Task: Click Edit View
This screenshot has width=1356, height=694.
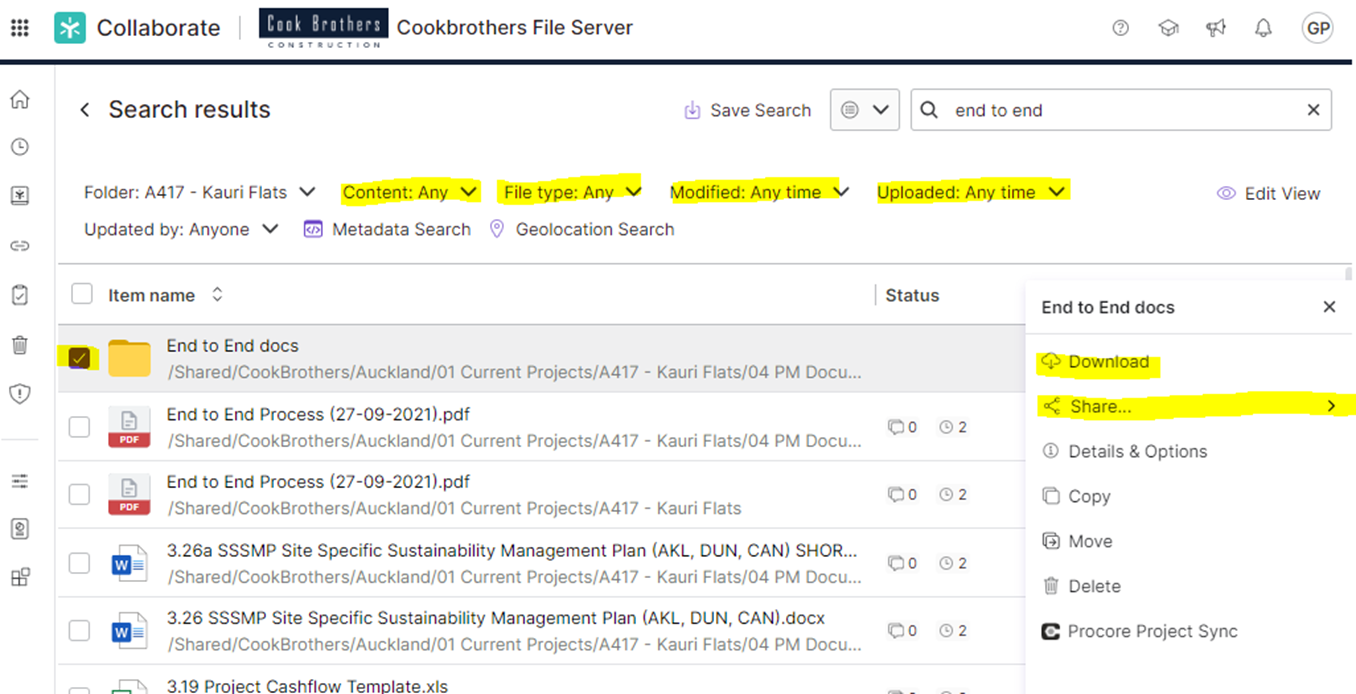Action: 1268,193
